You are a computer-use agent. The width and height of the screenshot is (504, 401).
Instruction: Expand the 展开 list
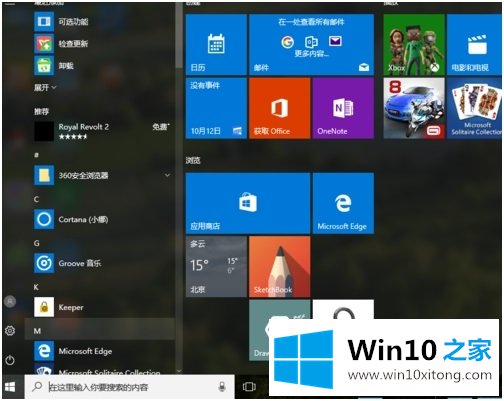coord(45,88)
